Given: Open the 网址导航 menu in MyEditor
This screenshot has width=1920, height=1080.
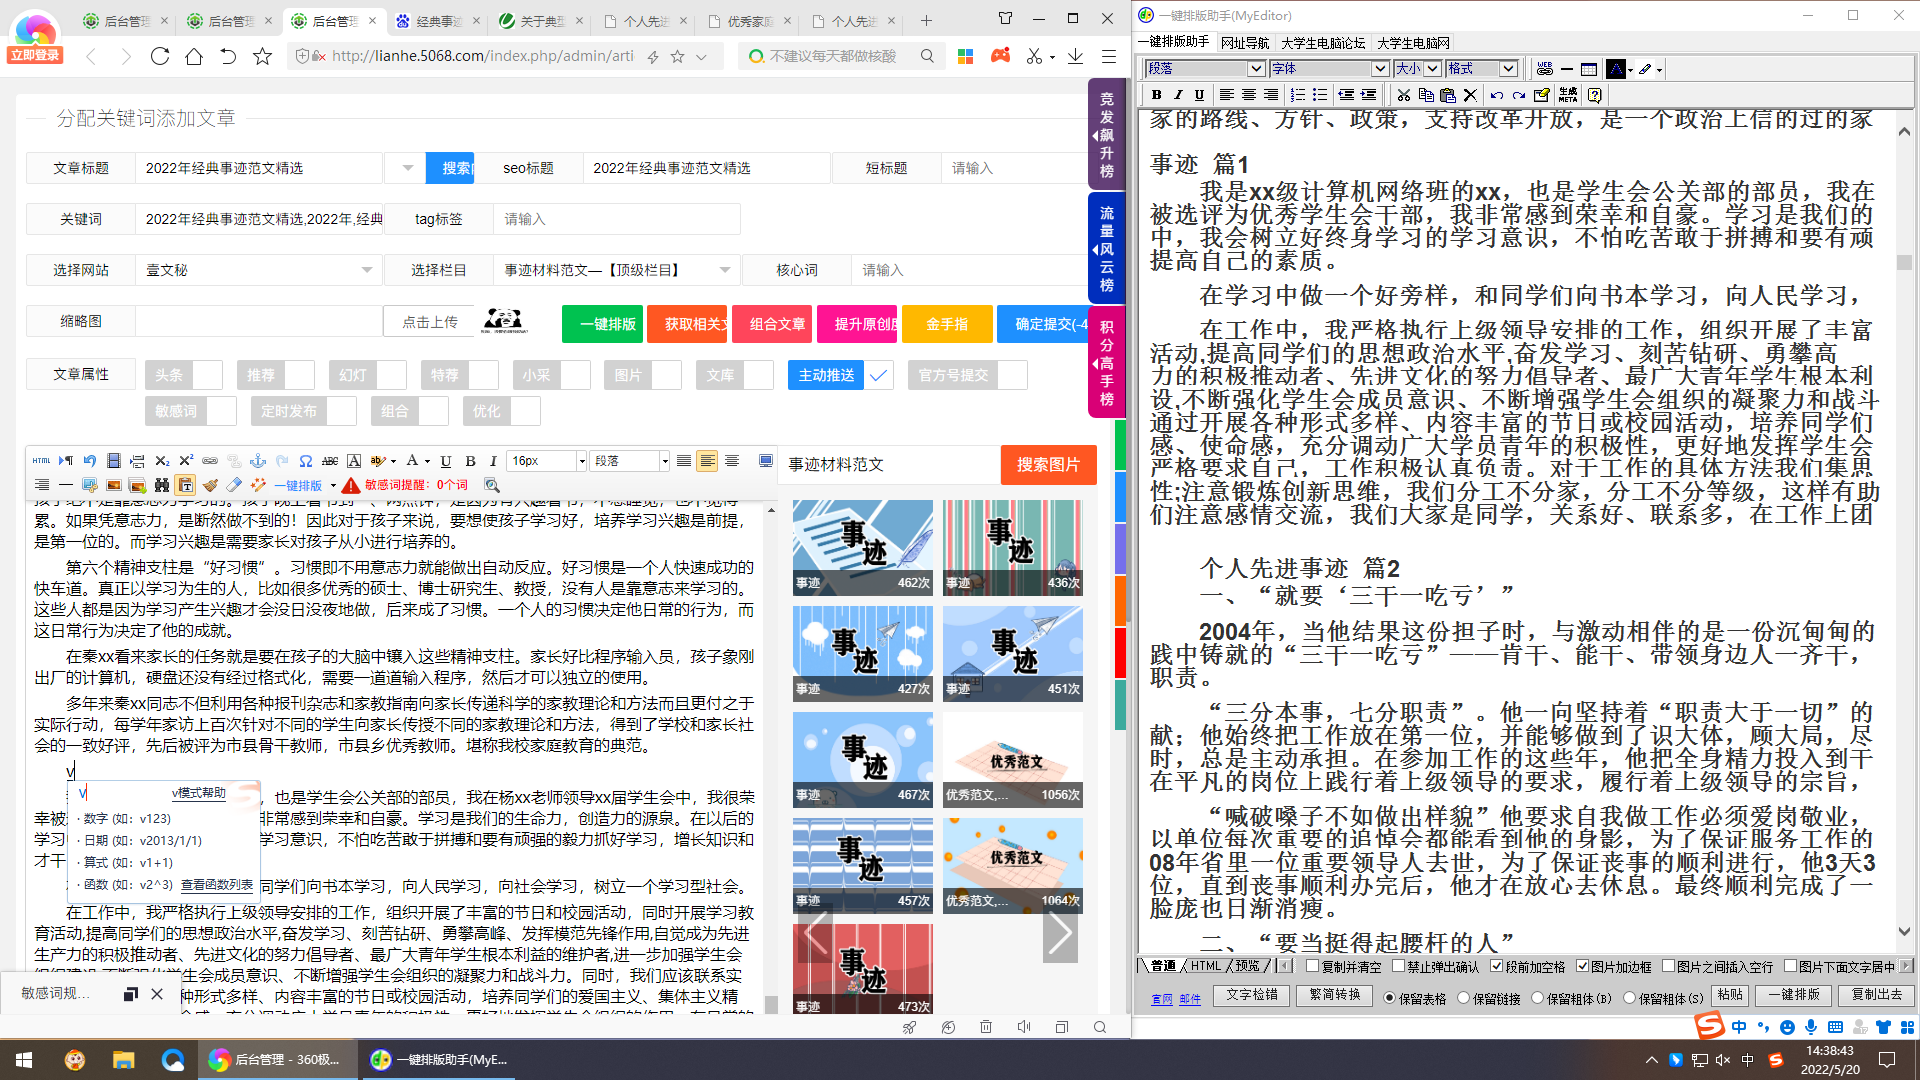Looking at the screenshot, I should (x=1245, y=42).
